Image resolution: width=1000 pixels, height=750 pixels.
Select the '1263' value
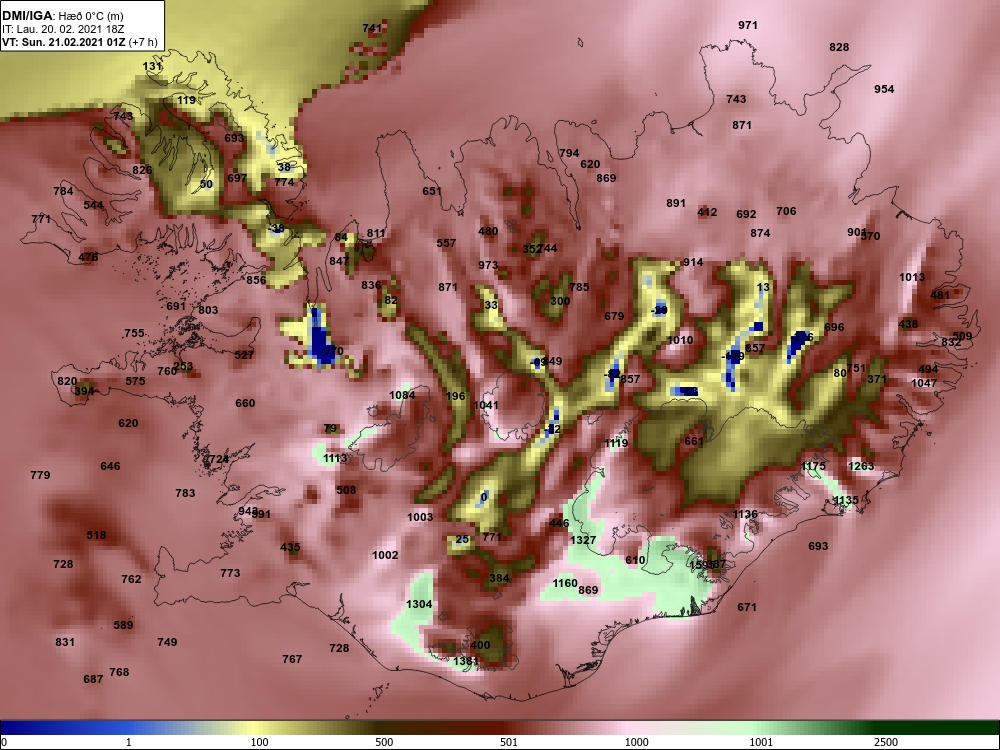[x=861, y=466]
